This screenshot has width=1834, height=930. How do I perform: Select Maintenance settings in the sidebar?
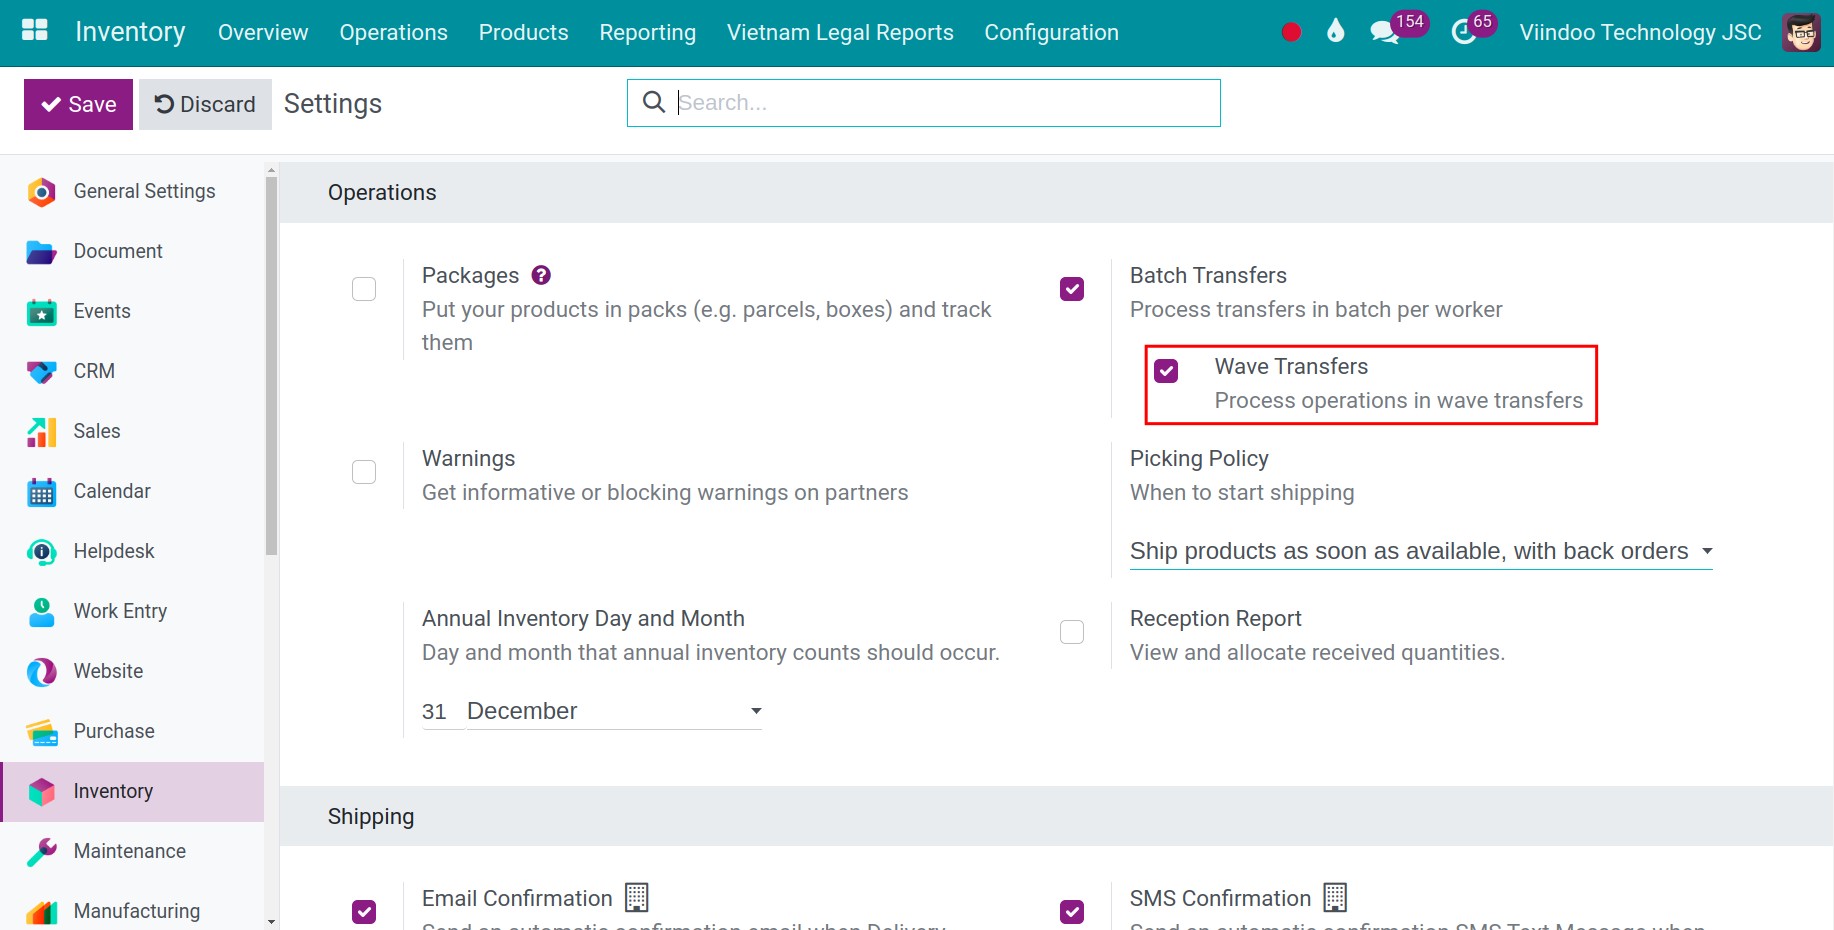pos(132,851)
